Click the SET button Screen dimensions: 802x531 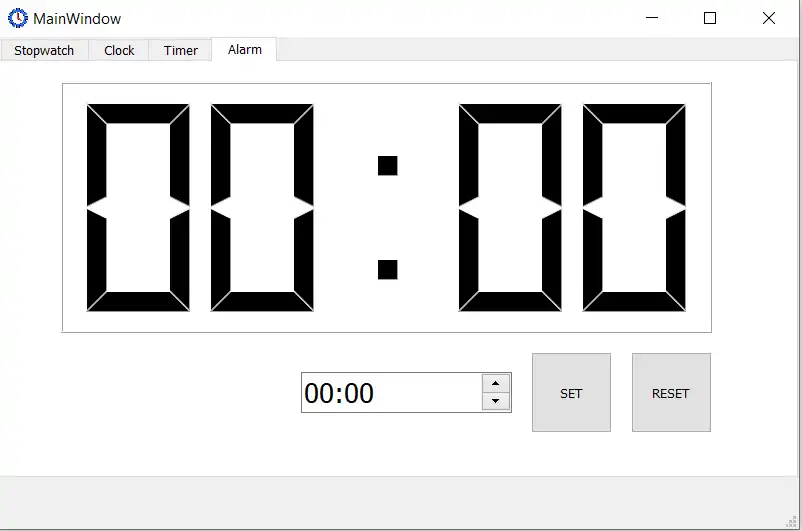(571, 392)
